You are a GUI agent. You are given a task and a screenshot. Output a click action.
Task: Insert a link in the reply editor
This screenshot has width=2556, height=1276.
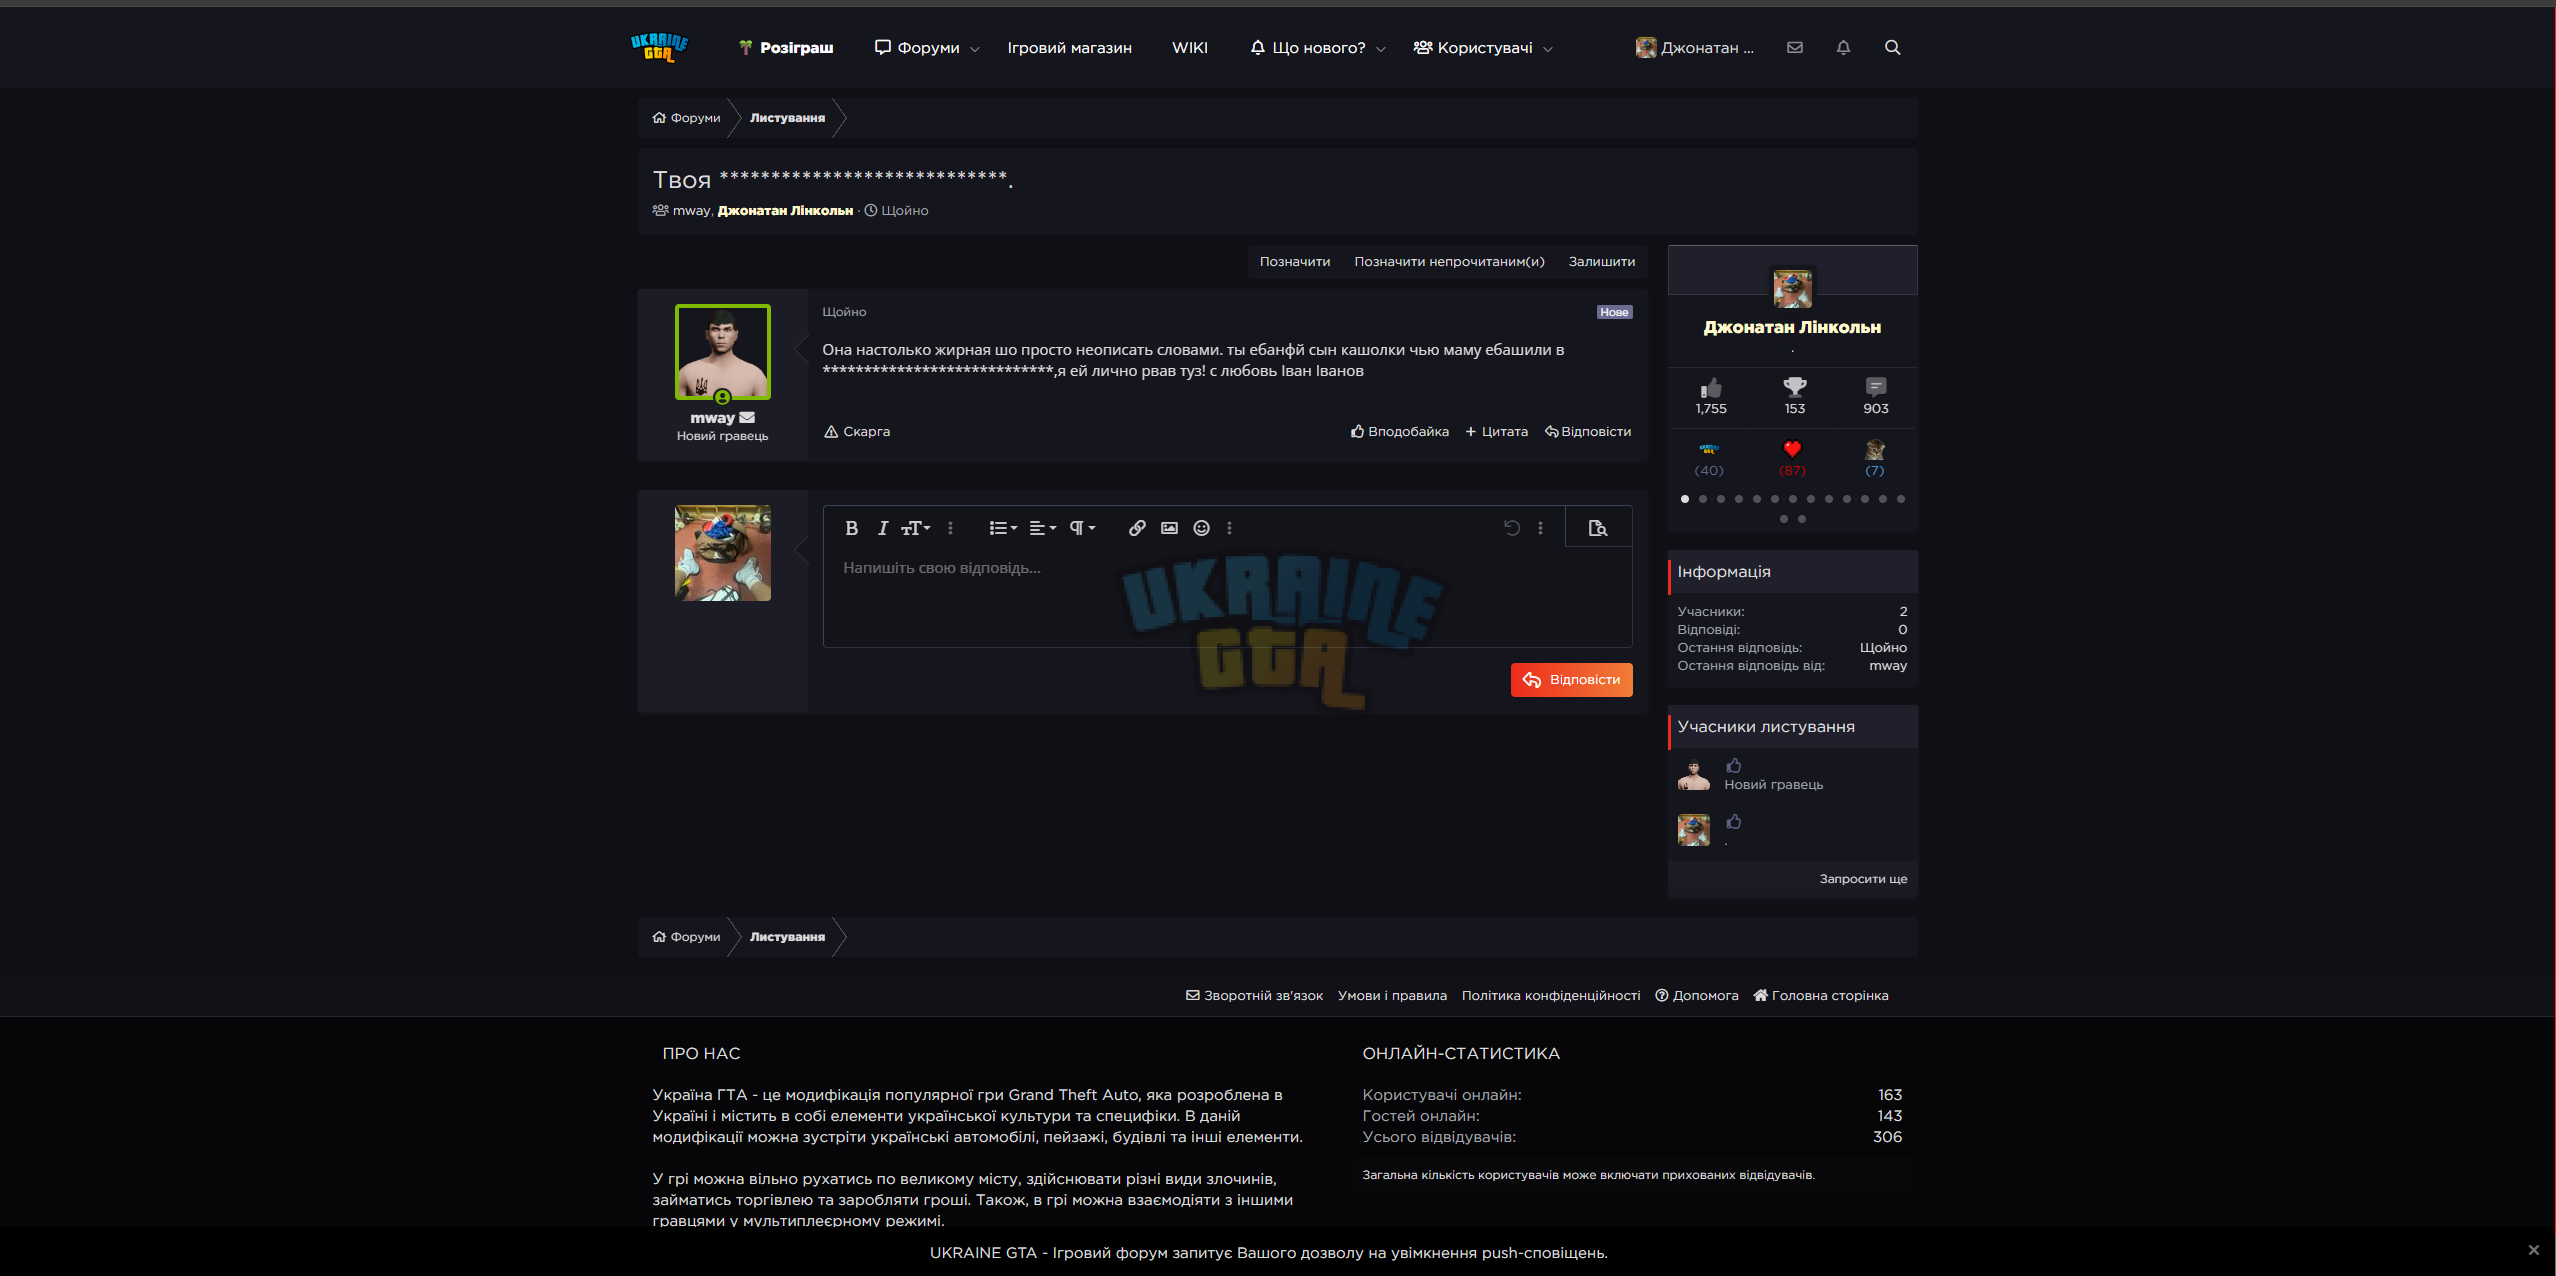click(x=1137, y=528)
